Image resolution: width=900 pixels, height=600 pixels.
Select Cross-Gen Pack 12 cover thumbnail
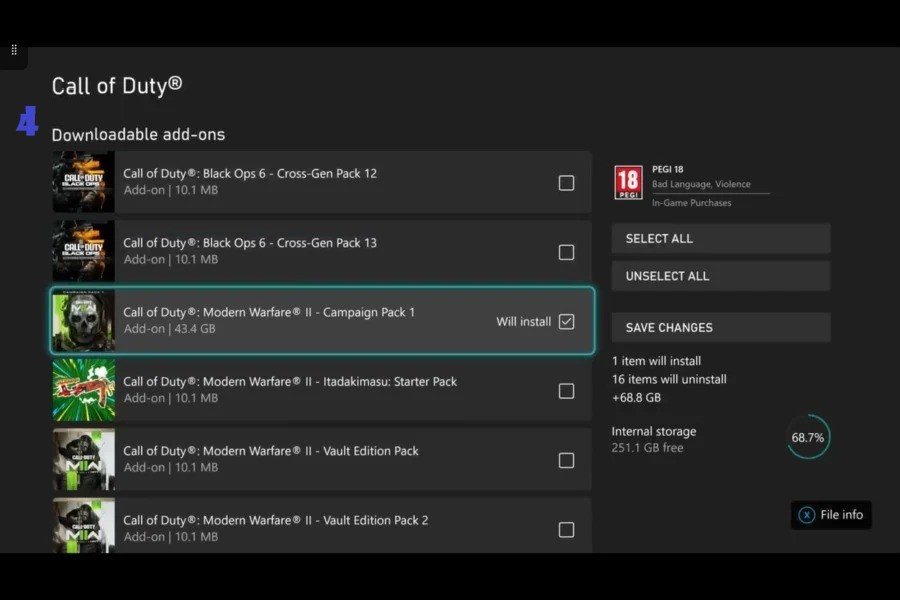[83, 183]
